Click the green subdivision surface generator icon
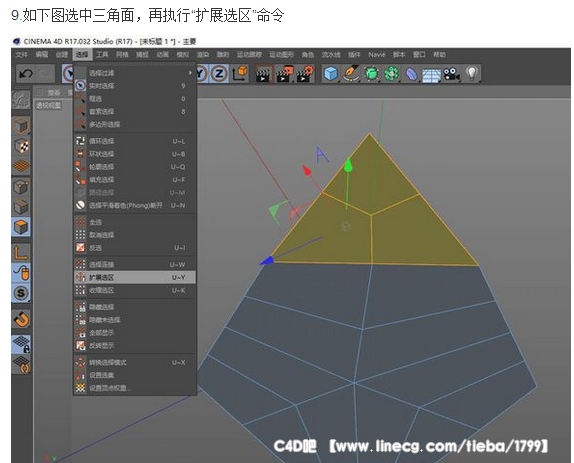574x463 pixels. 372,74
